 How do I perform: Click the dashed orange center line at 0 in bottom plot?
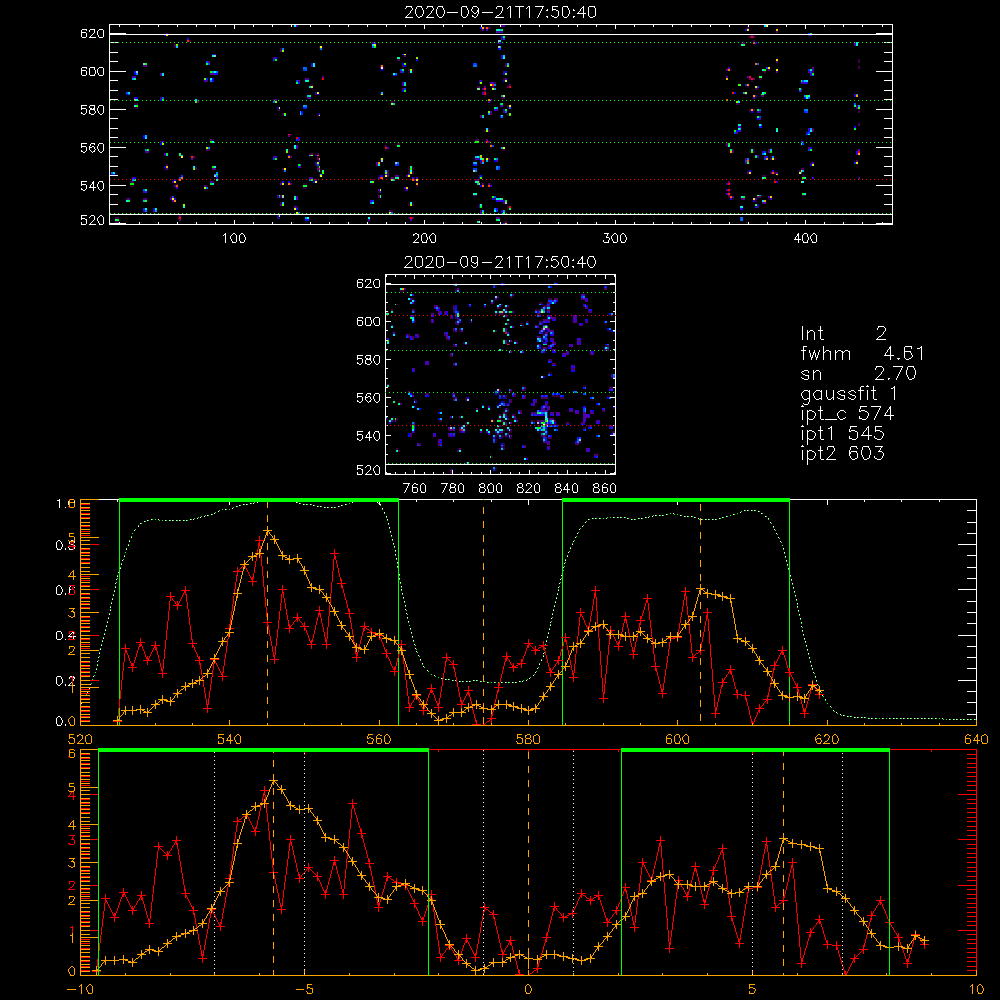point(528,862)
